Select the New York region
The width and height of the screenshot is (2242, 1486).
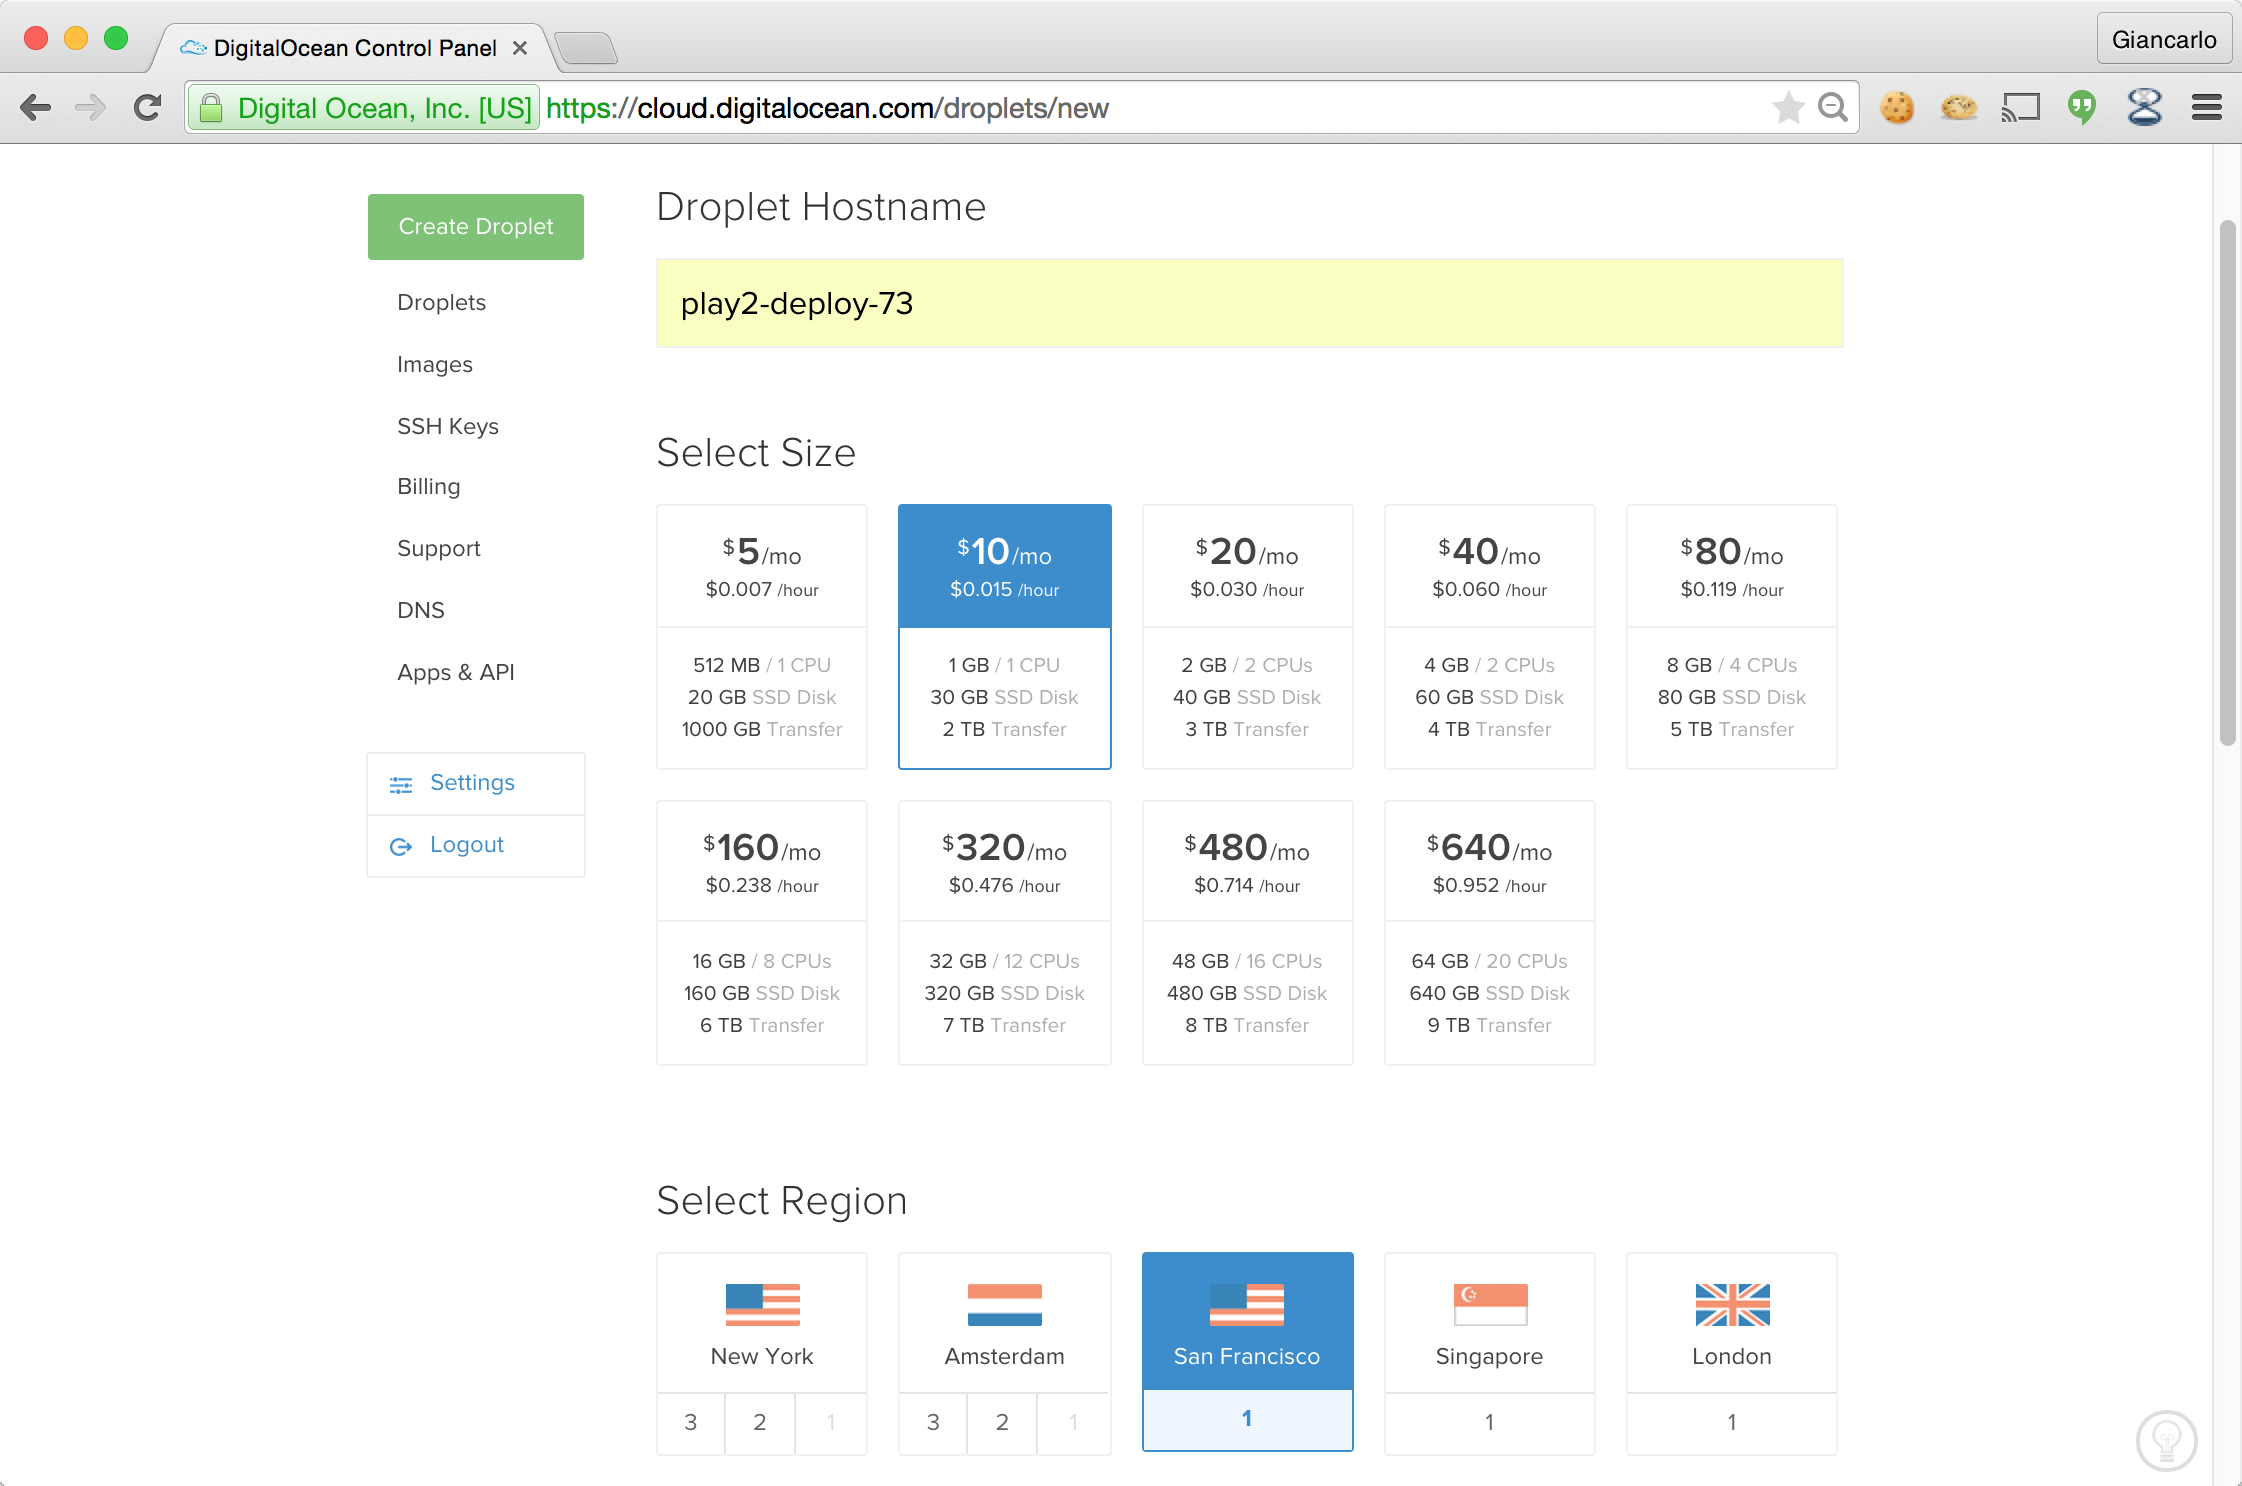click(762, 1322)
